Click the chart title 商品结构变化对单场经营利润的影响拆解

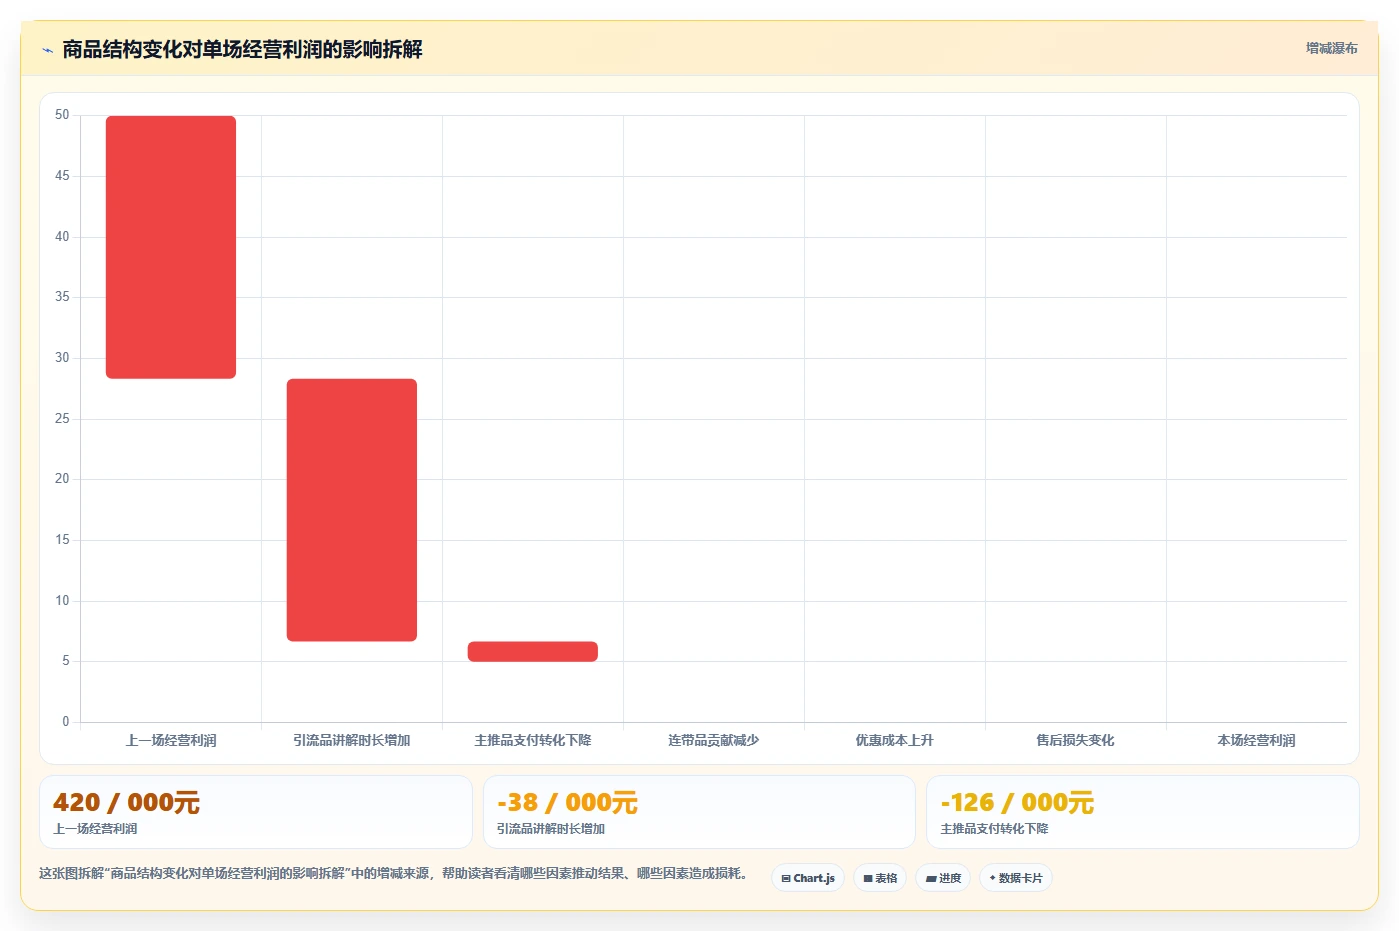point(242,49)
